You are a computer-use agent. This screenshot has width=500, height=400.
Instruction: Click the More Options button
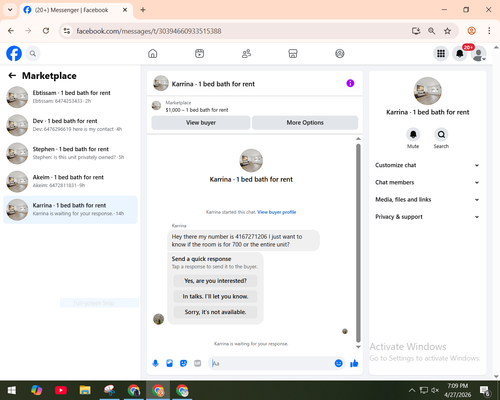(305, 123)
